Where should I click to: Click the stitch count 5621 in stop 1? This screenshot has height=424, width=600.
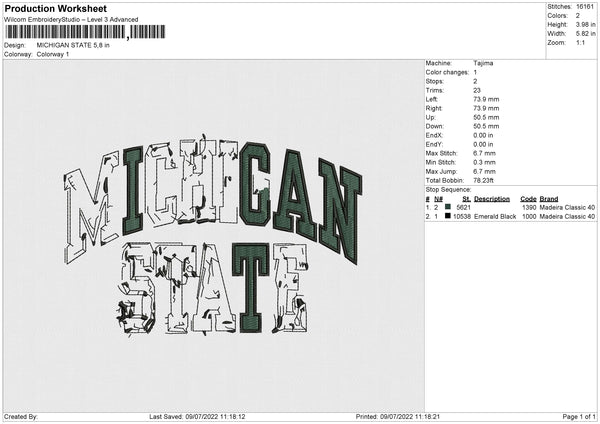tap(463, 207)
